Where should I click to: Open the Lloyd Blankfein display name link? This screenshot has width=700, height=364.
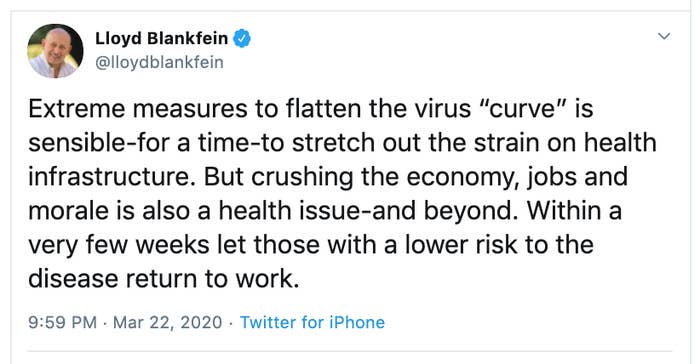click(x=161, y=38)
